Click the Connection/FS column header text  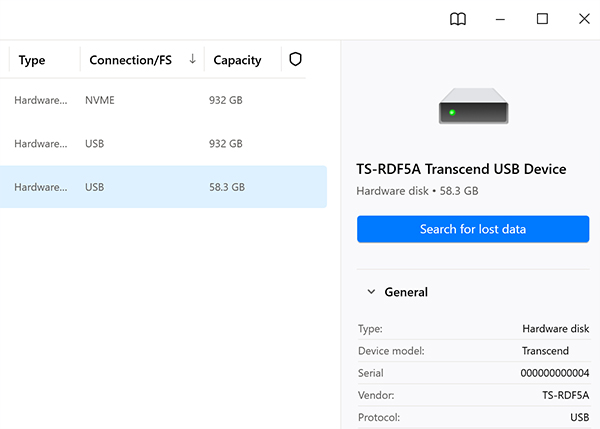click(x=130, y=60)
